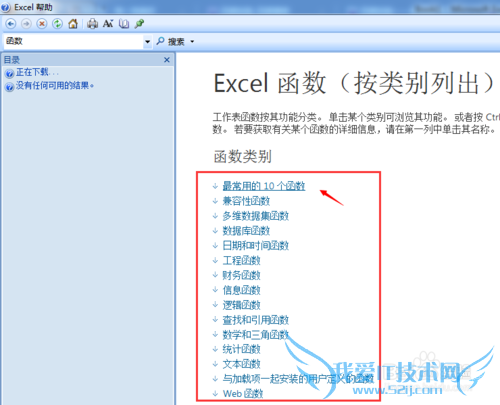Open the 工程函数 link
The image size is (500, 405).
[242, 260]
